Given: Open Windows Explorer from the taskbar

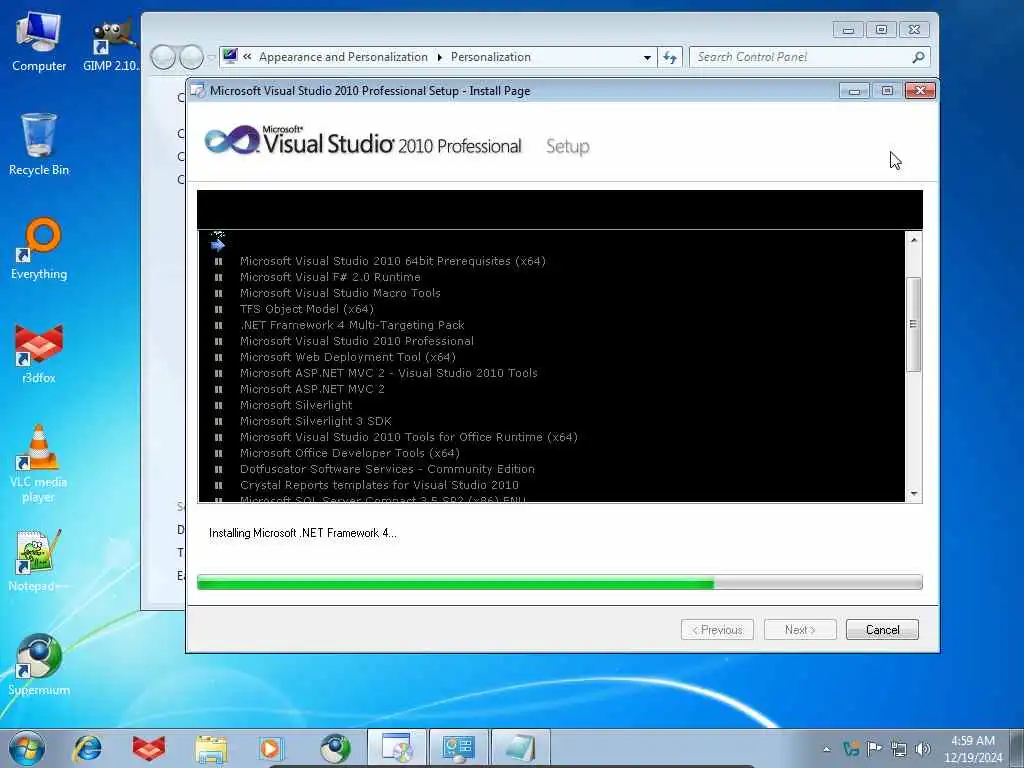Looking at the screenshot, I should click(211, 748).
